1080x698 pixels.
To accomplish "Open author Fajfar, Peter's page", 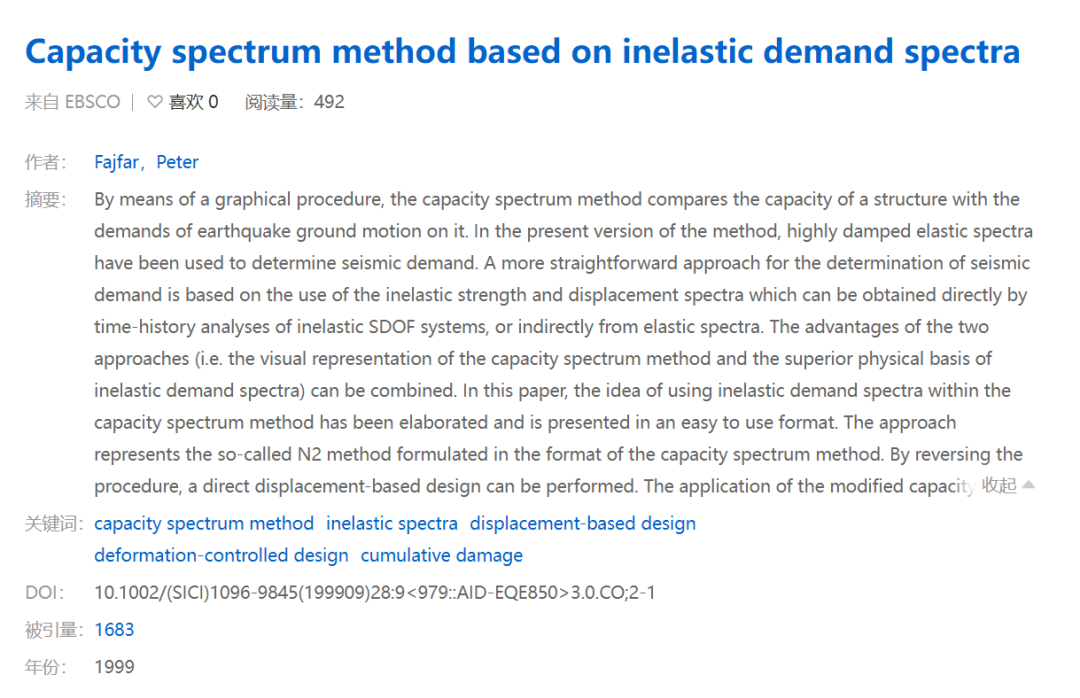I will tap(146, 162).
